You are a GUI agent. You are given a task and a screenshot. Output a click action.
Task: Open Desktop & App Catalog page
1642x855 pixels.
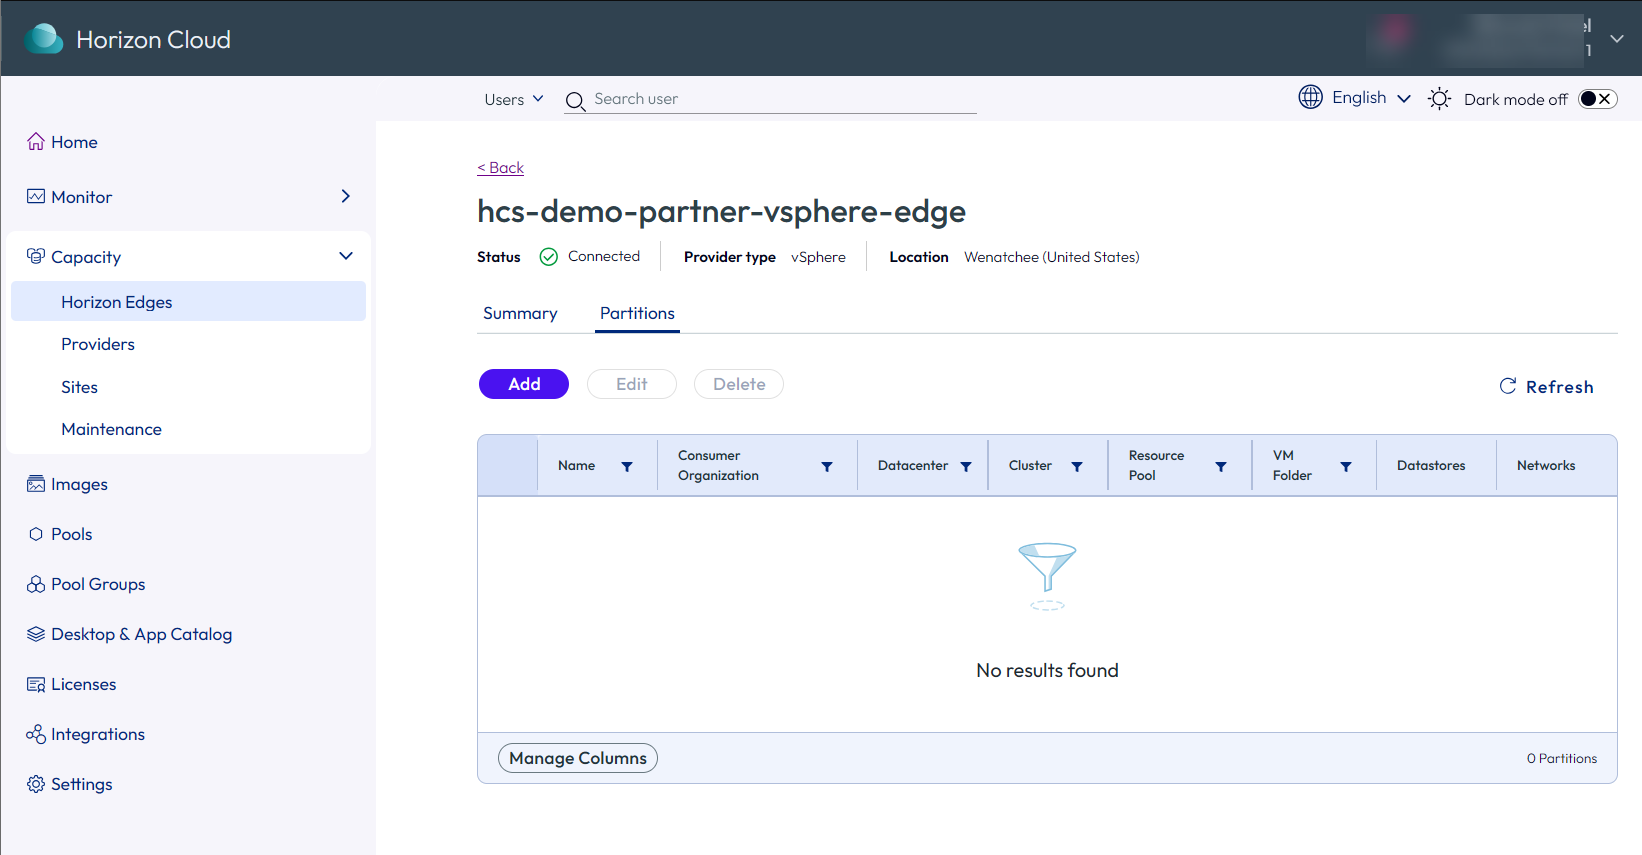click(142, 634)
